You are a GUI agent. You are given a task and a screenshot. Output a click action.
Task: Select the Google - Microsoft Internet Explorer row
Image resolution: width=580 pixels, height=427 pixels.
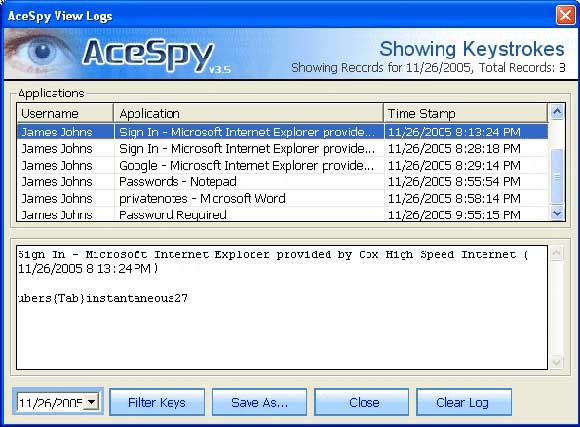point(283,165)
